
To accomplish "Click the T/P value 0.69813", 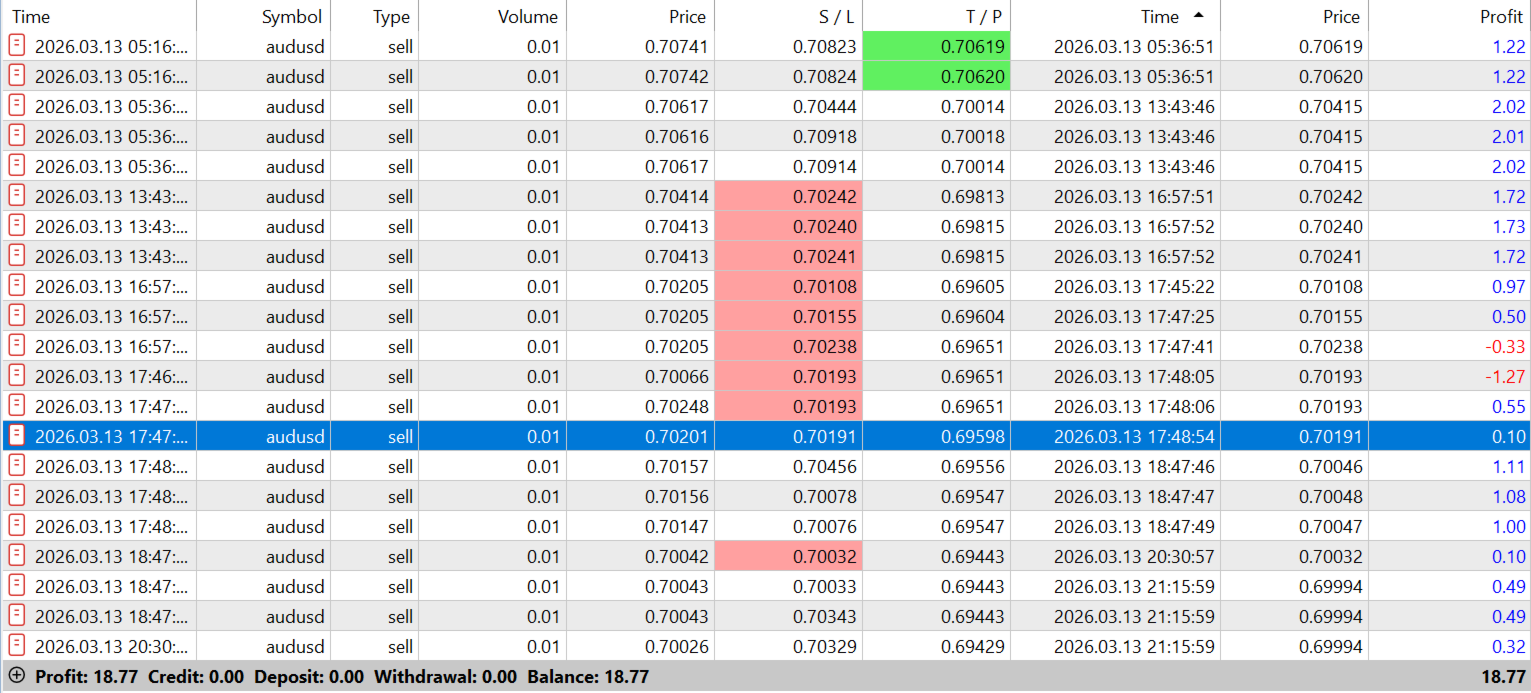I will 973,196.
